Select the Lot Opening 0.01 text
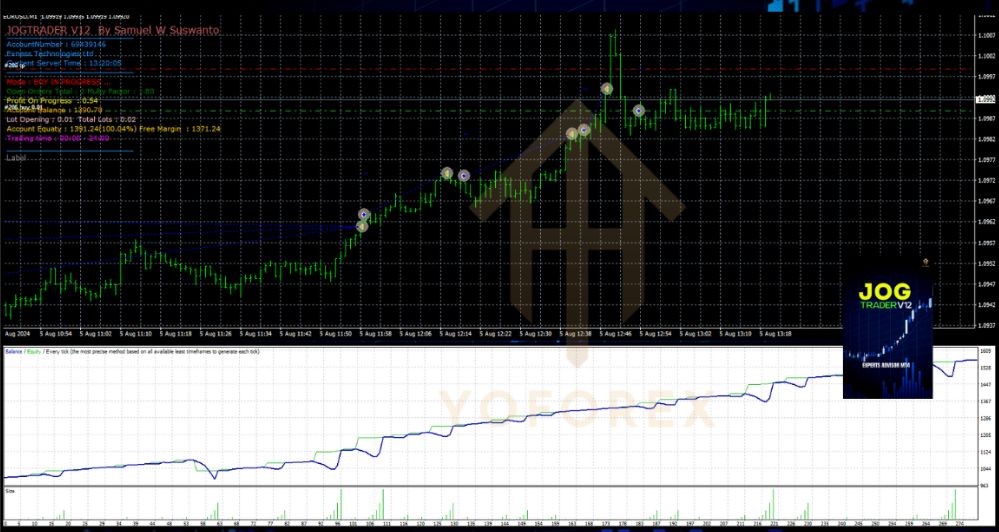The width and height of the screenshot is (999, 532). pos(40,119)
